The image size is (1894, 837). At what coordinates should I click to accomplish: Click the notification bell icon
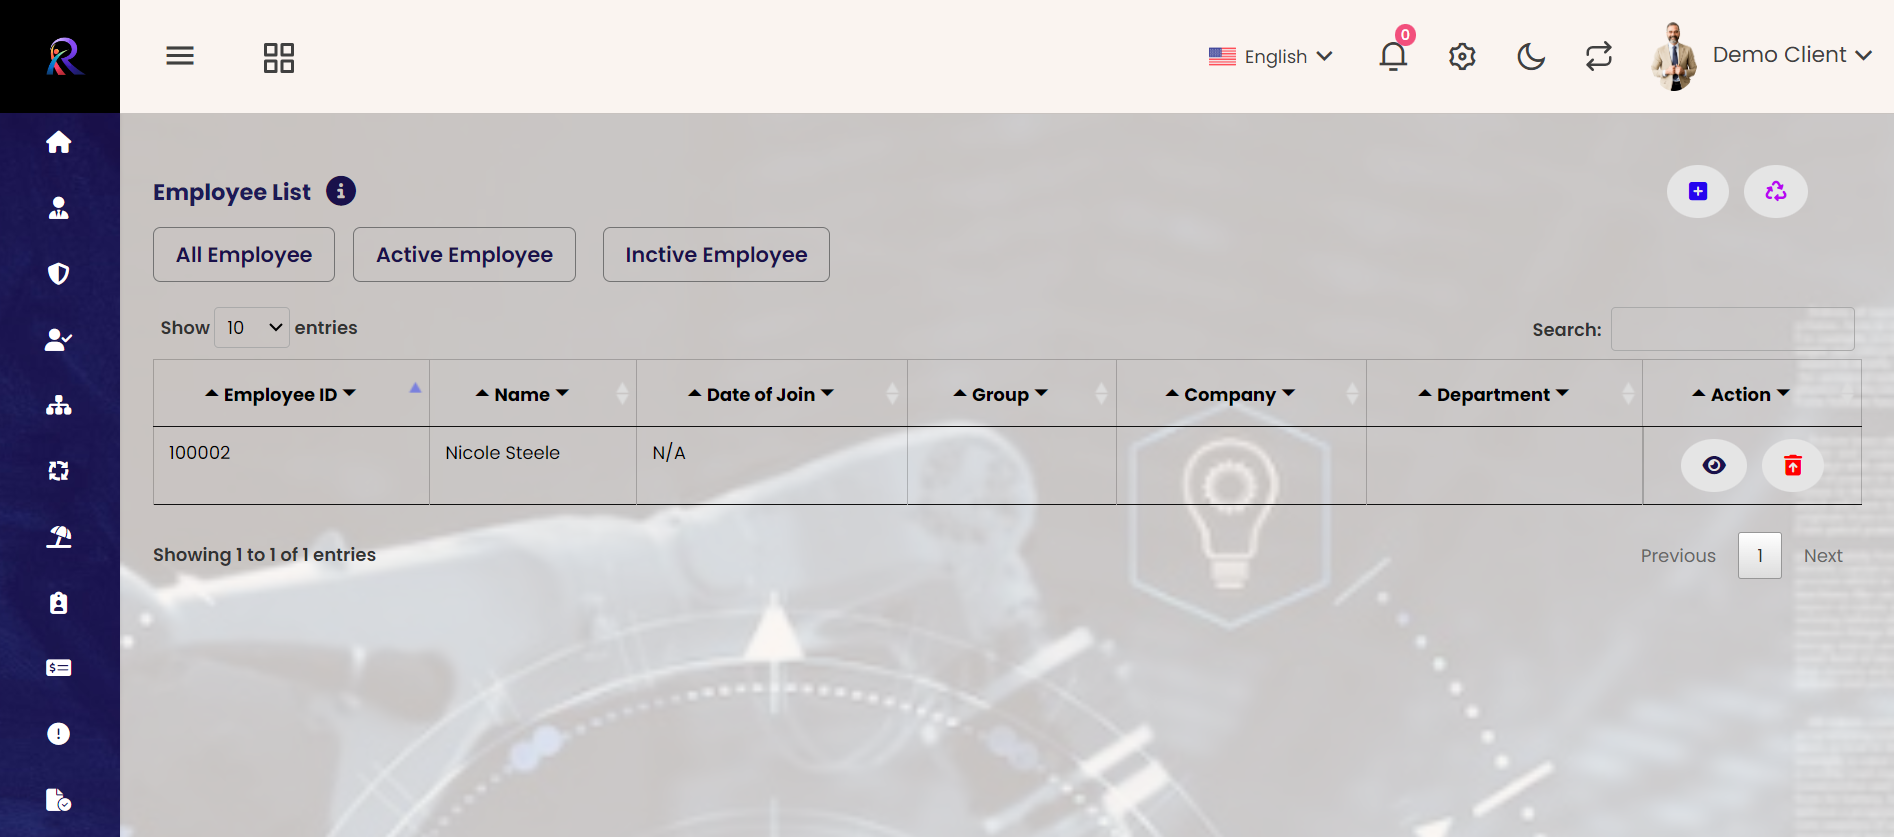[x=1393, y=56]
